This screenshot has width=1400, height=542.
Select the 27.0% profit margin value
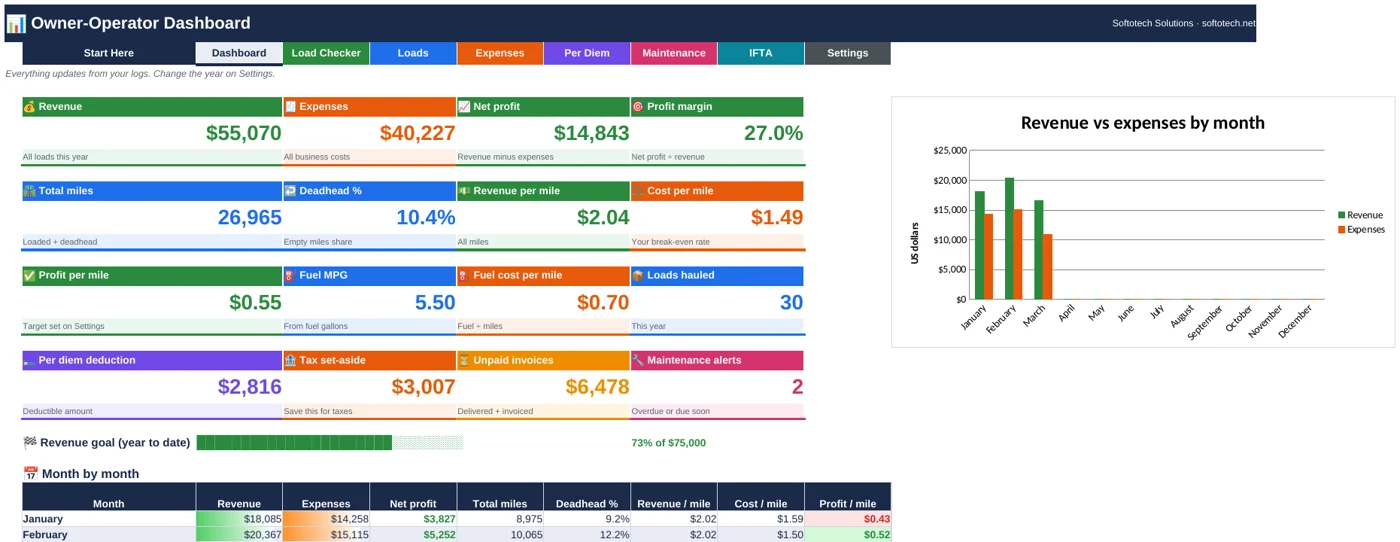pyautogui.click(x=773, y=133)
